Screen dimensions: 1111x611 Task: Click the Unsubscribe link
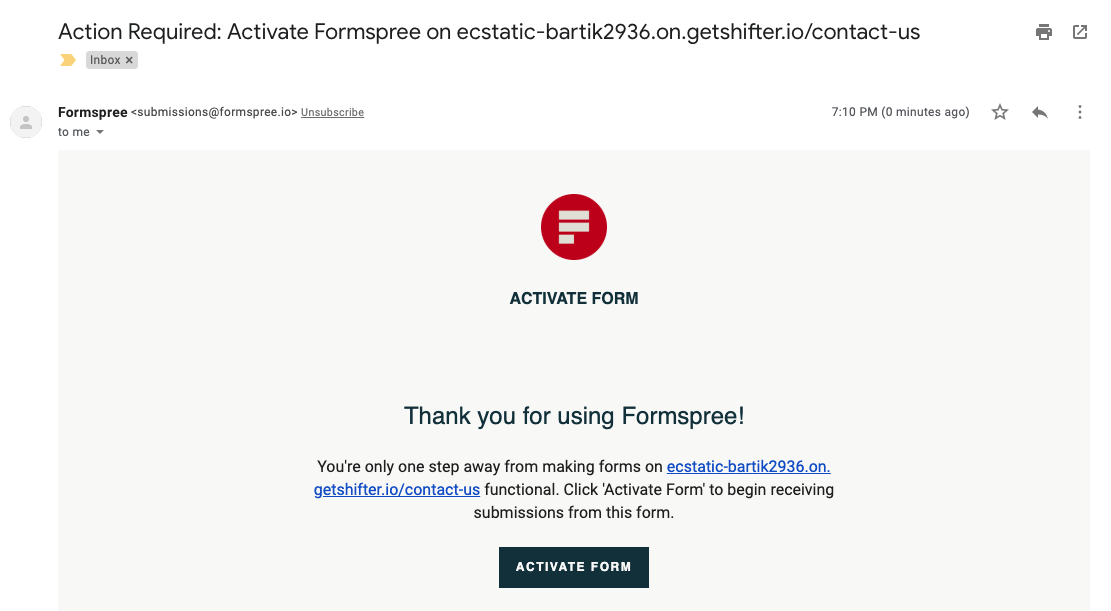pos(332,112)
